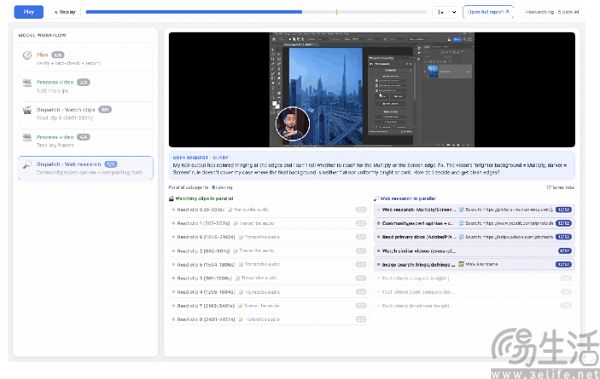Select the Web research Multiply/Screen row
Image resolution: width=600 pixels, height=379 pixels.
[474, 210]
